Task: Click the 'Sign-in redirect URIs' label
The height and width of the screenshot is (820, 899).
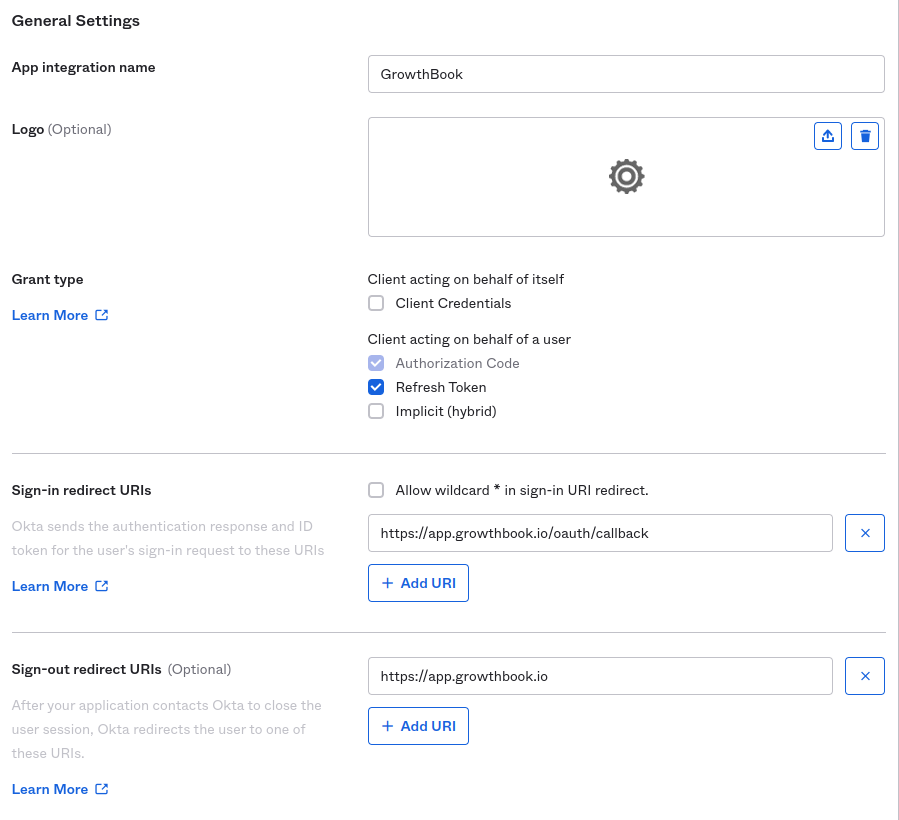Action: (x=81, y=490)
